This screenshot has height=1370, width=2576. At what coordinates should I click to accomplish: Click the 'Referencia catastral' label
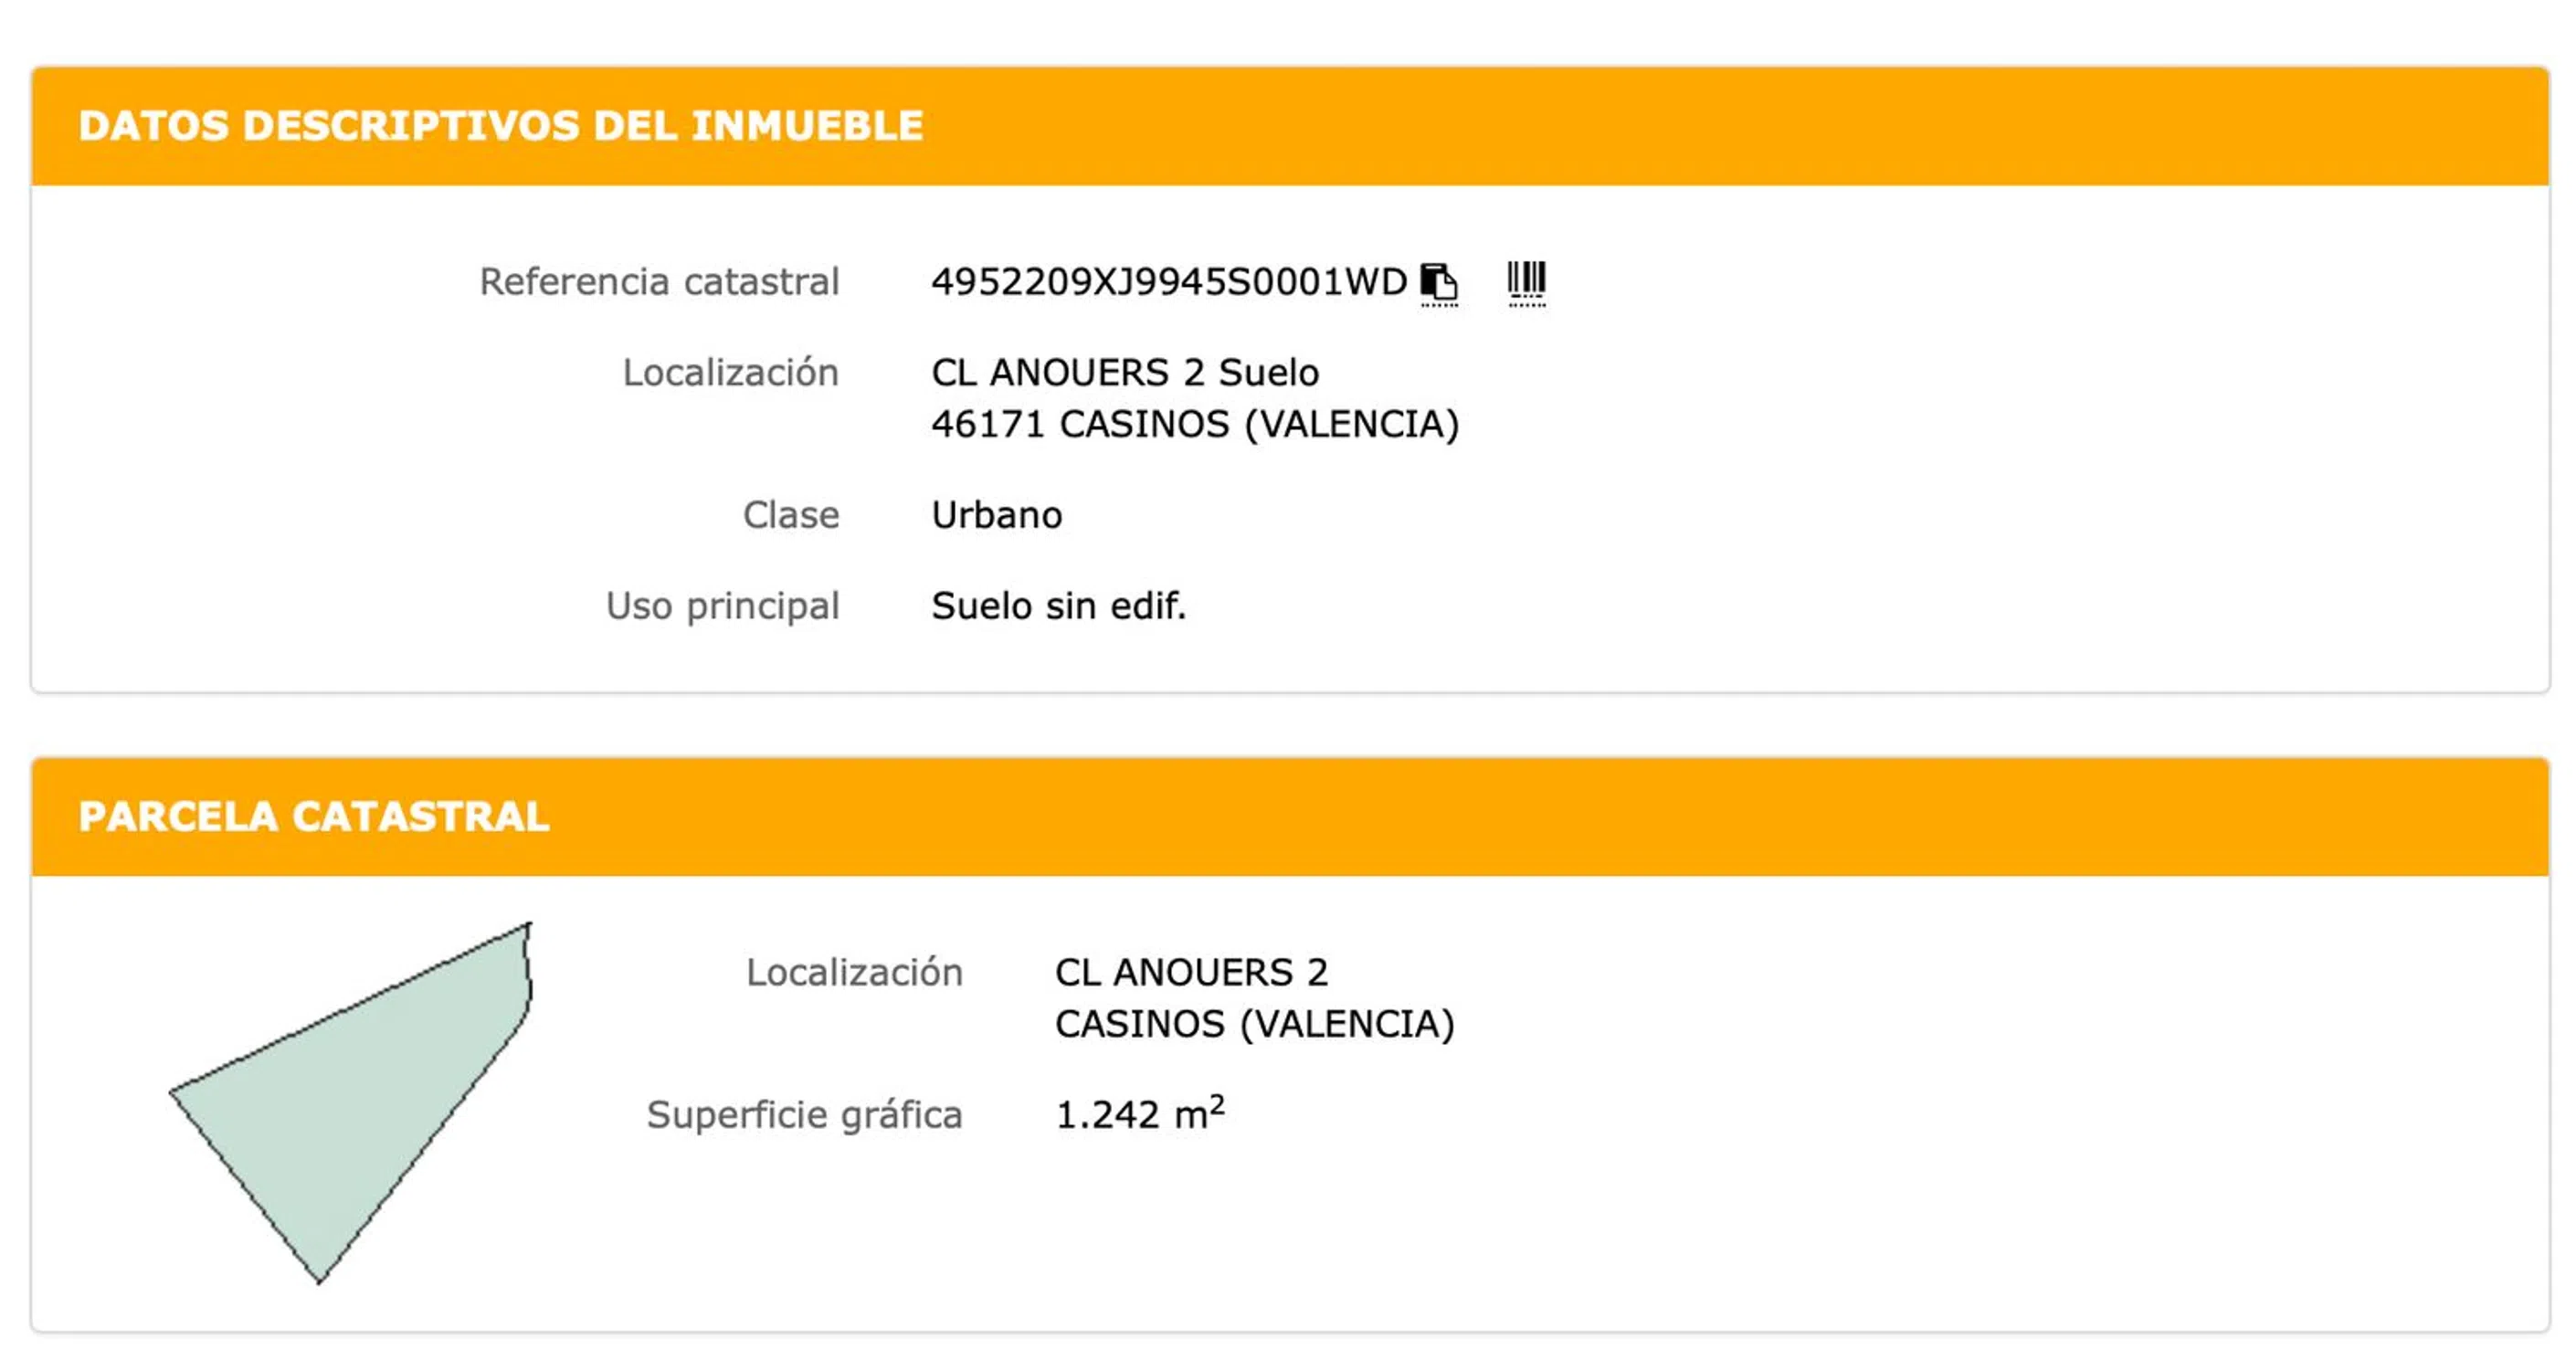tap(659, 282)
